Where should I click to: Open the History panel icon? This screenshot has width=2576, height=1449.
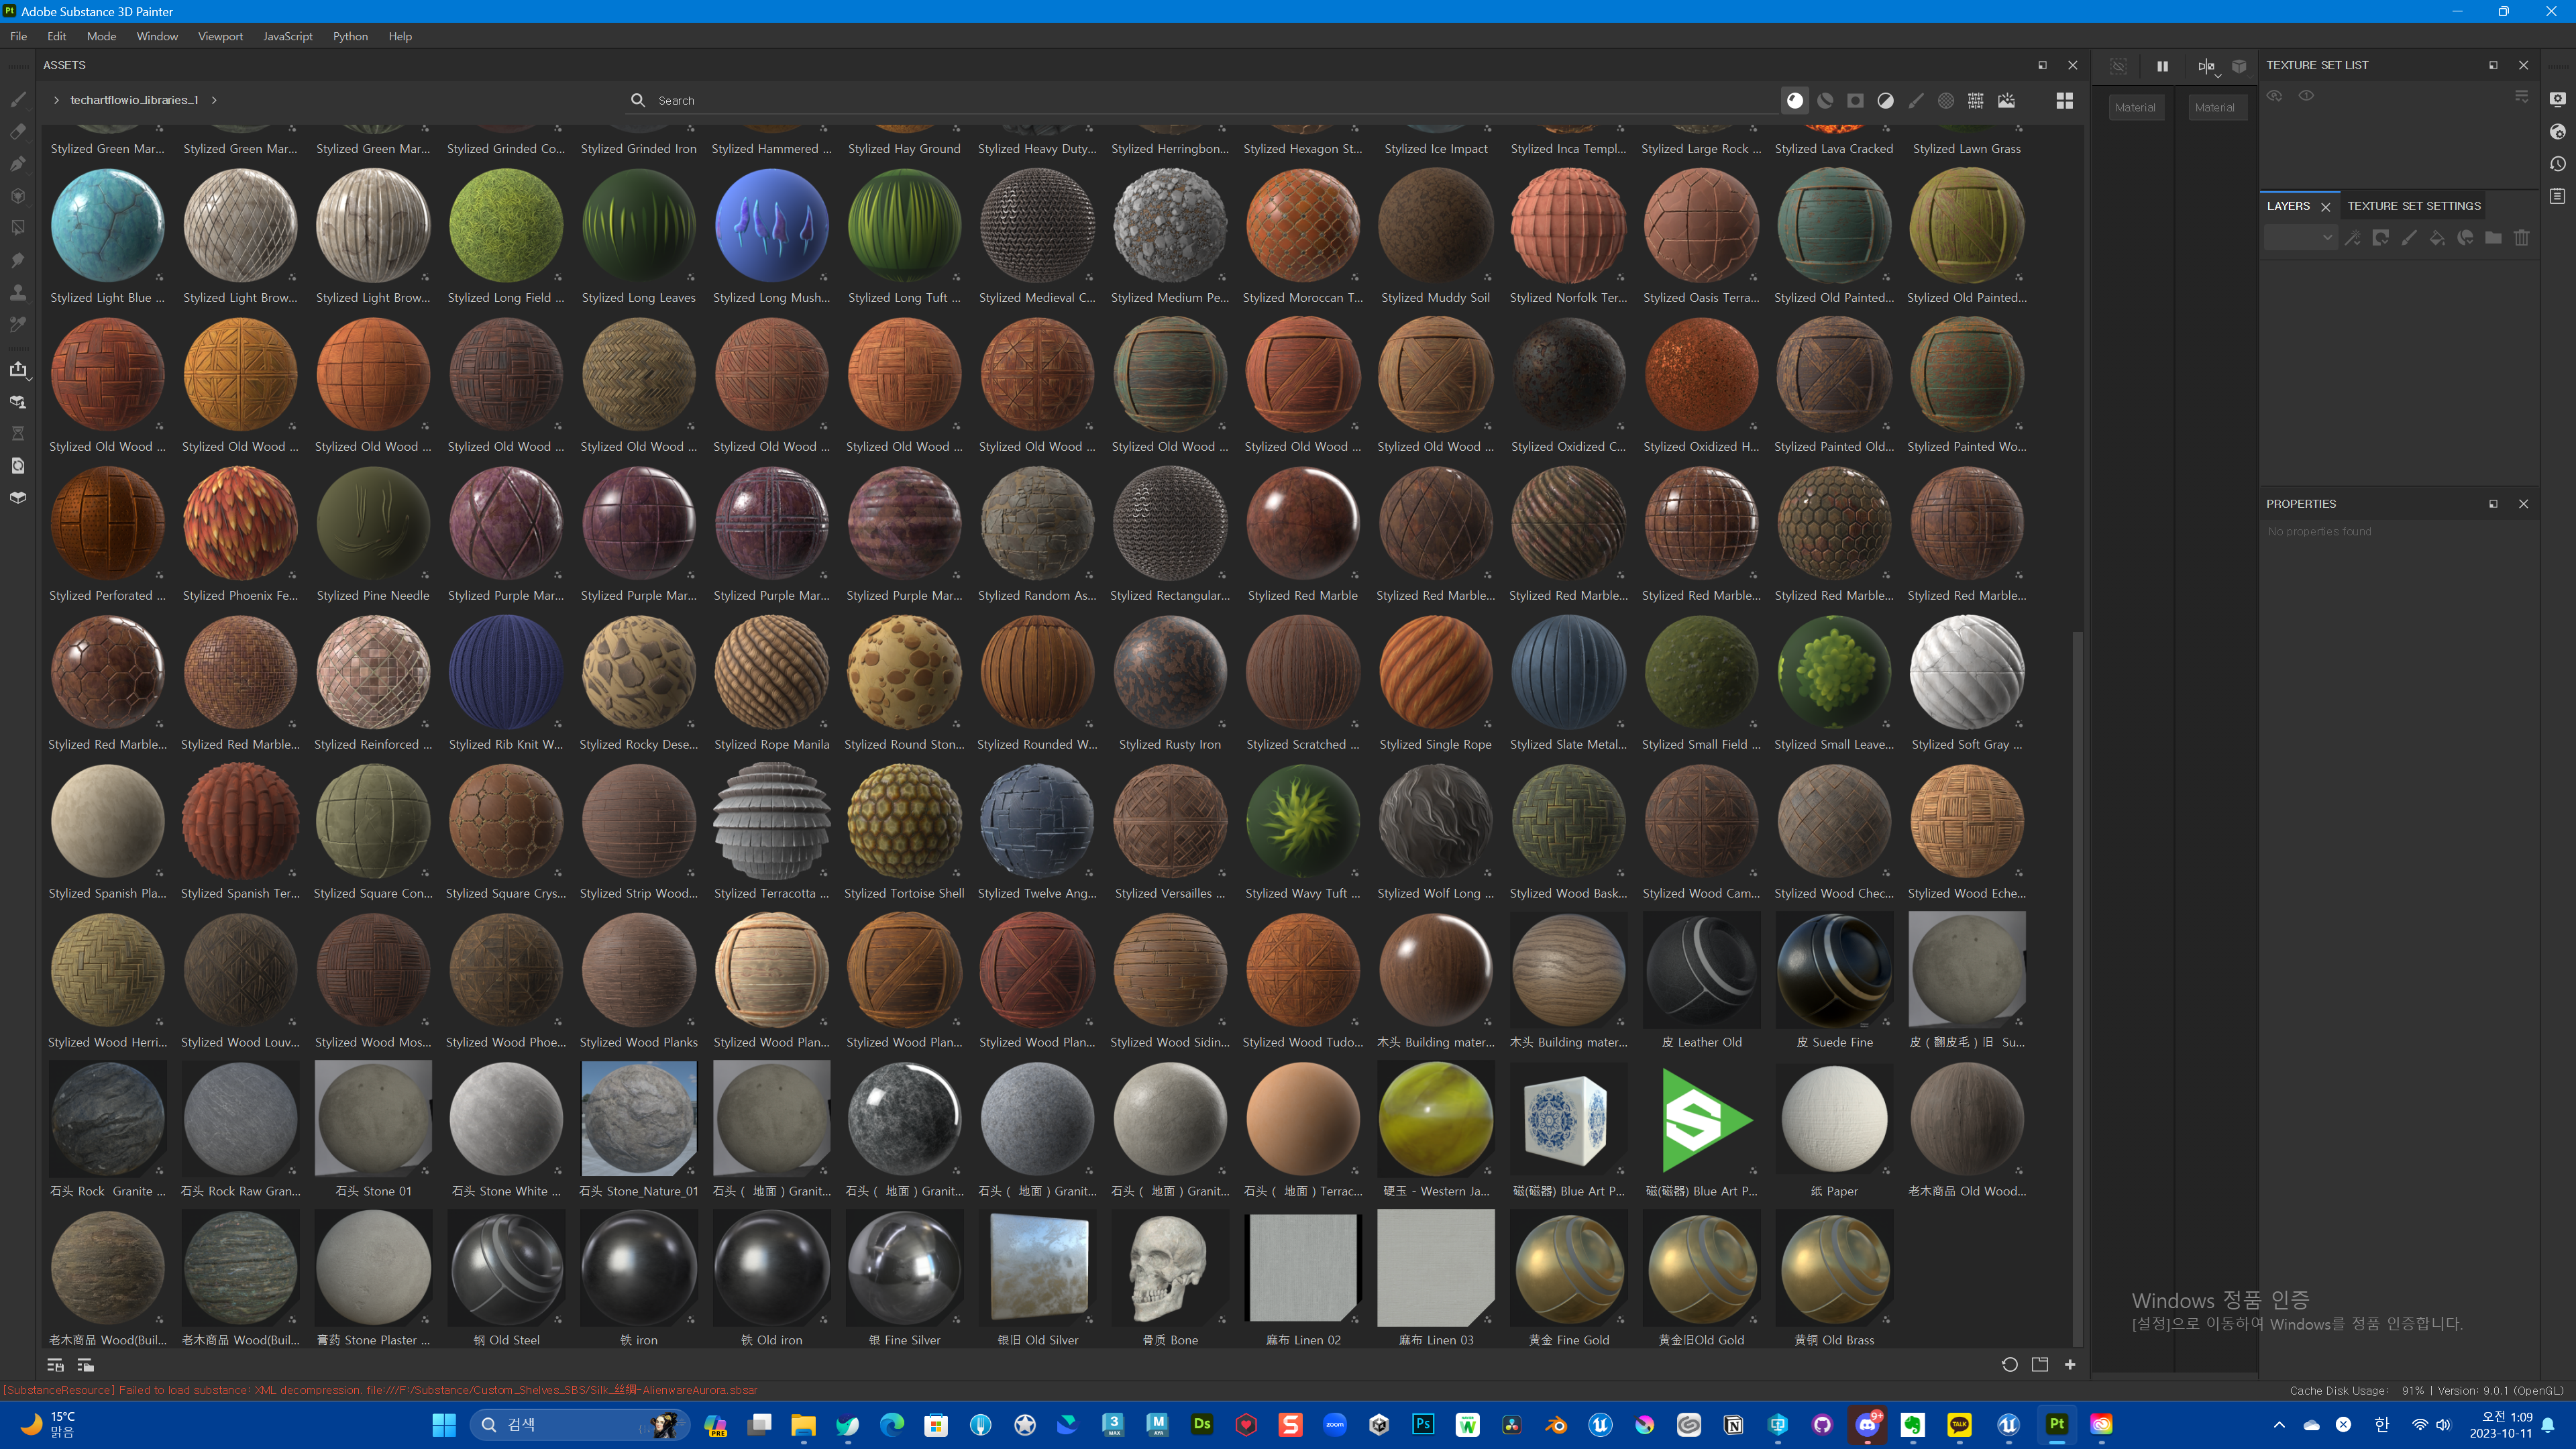pyautogui.click(x=2558, y=164)
